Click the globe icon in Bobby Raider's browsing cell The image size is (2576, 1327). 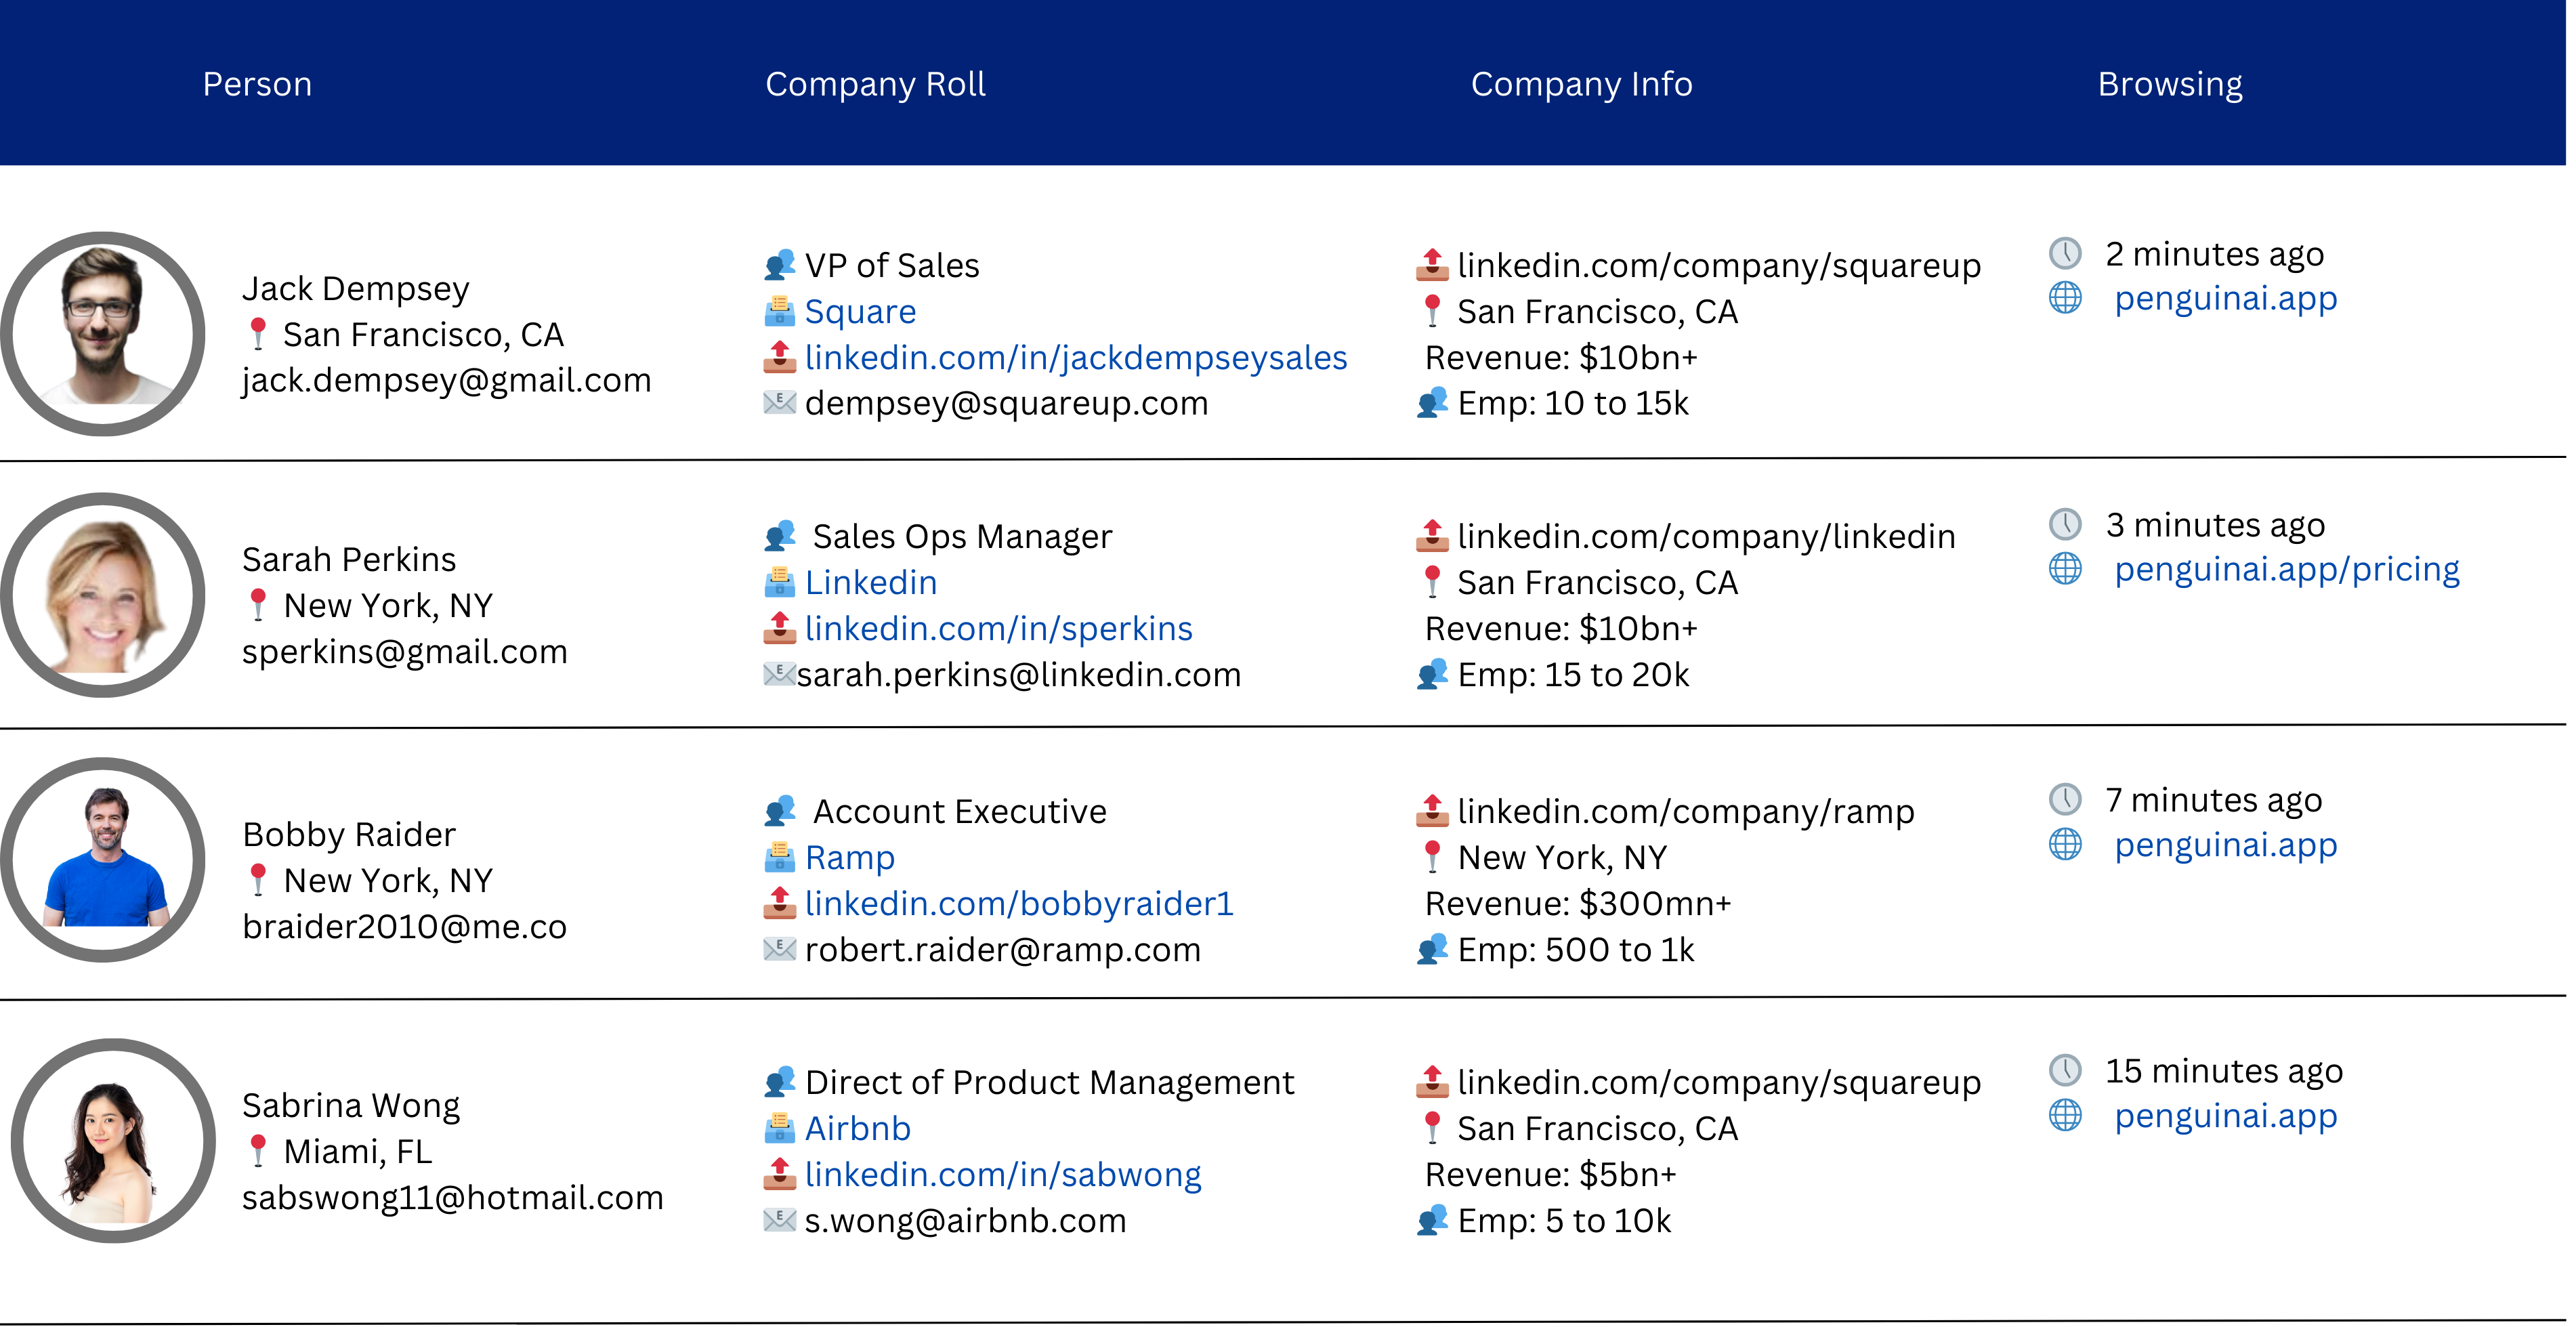point(2065,845)
